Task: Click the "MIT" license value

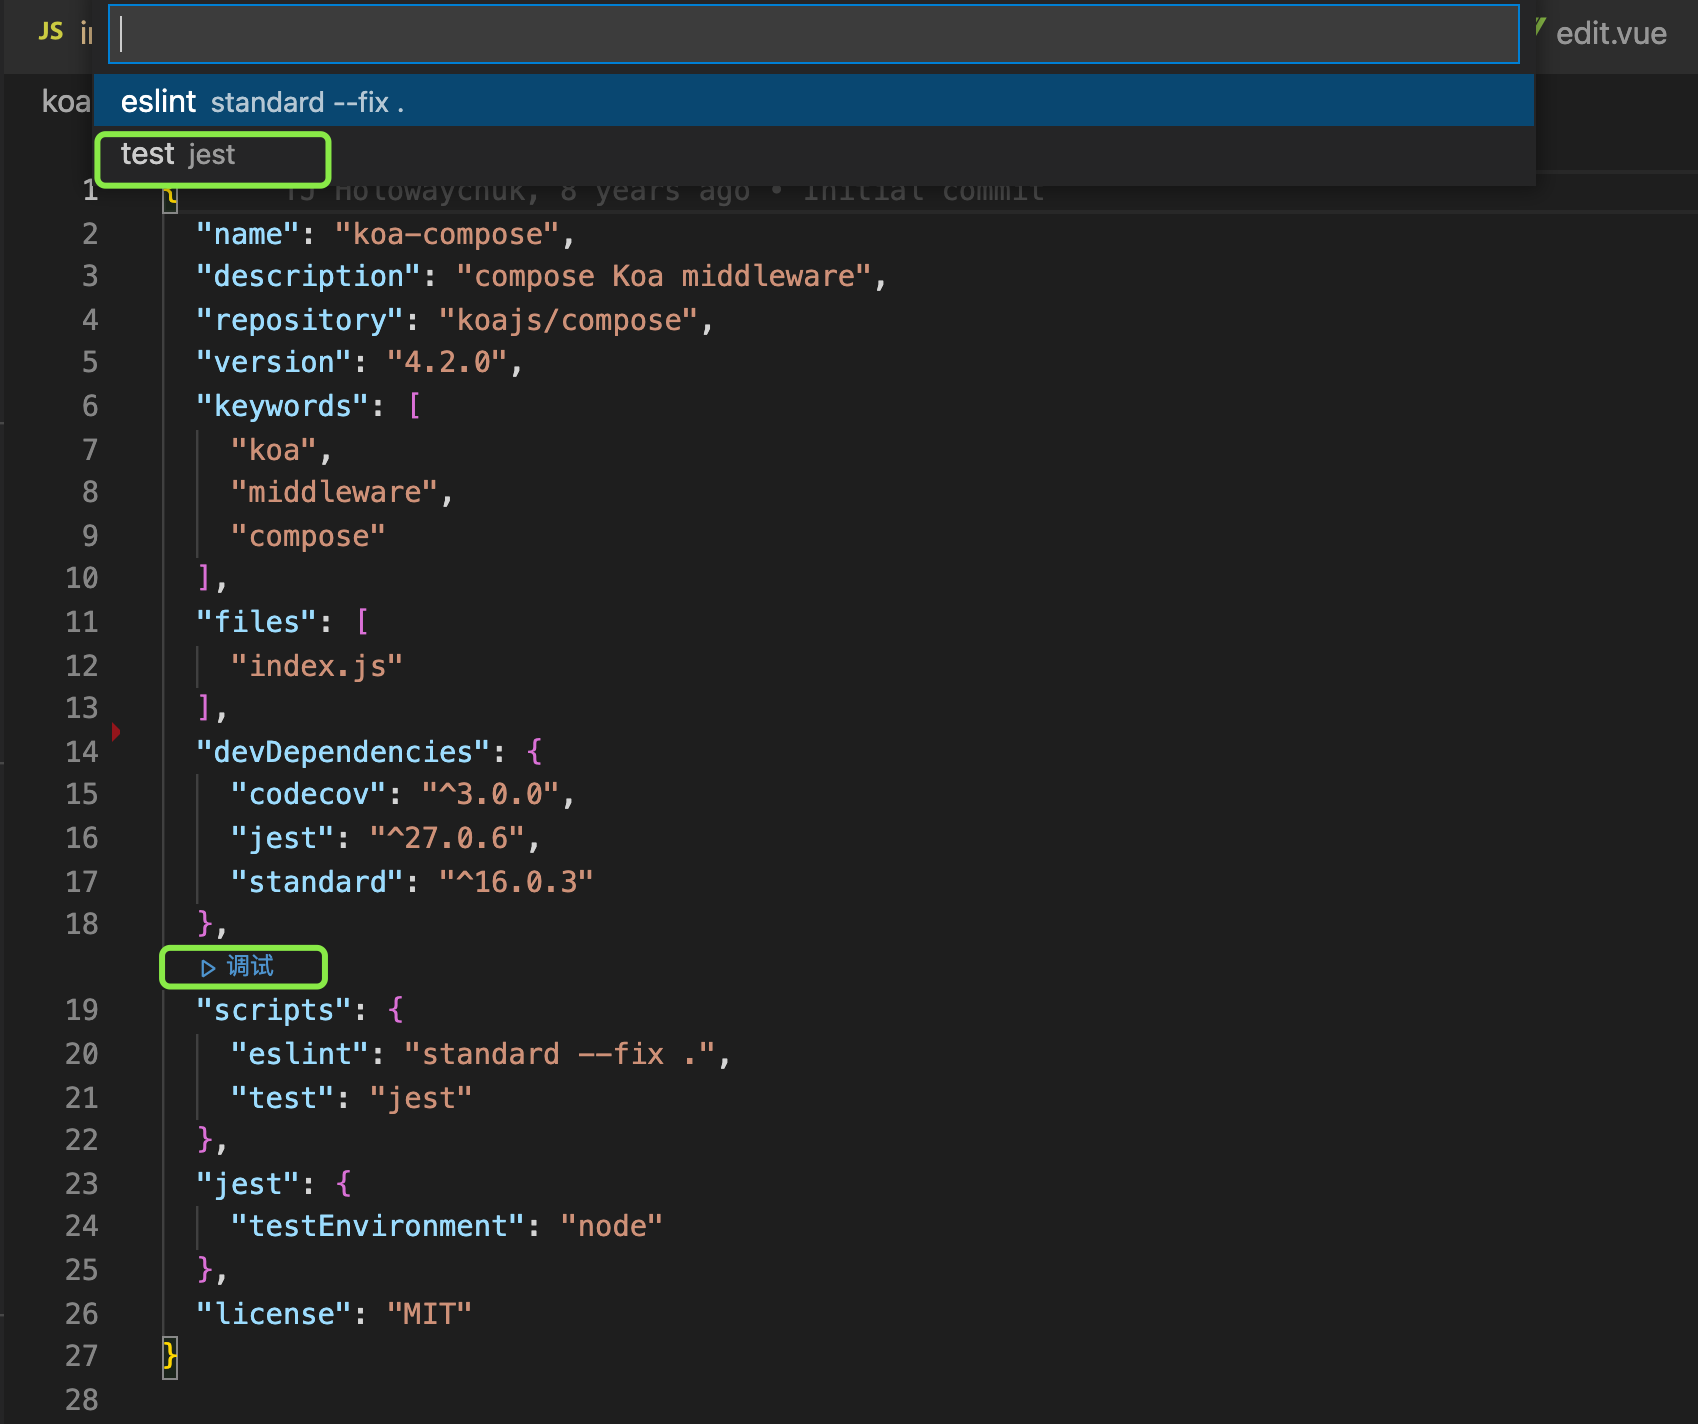Action: pyautogui.click(x=429, y=1314)
